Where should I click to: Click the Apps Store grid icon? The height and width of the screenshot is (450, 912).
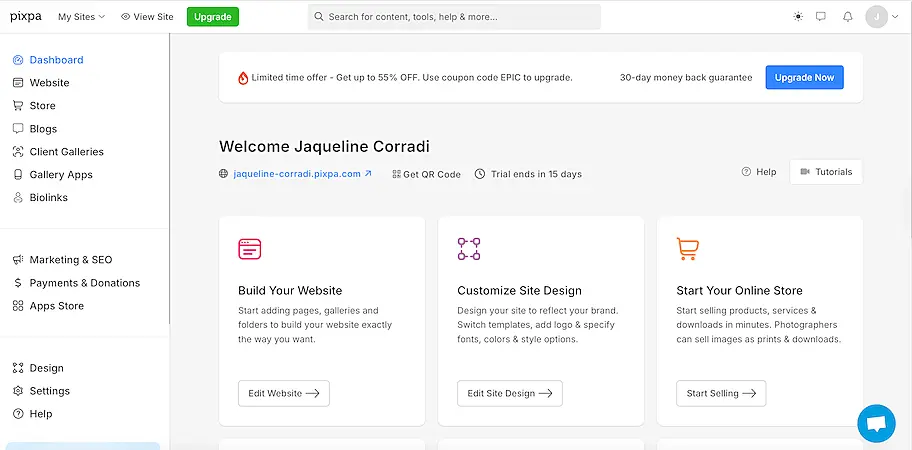tap(18, 306)
